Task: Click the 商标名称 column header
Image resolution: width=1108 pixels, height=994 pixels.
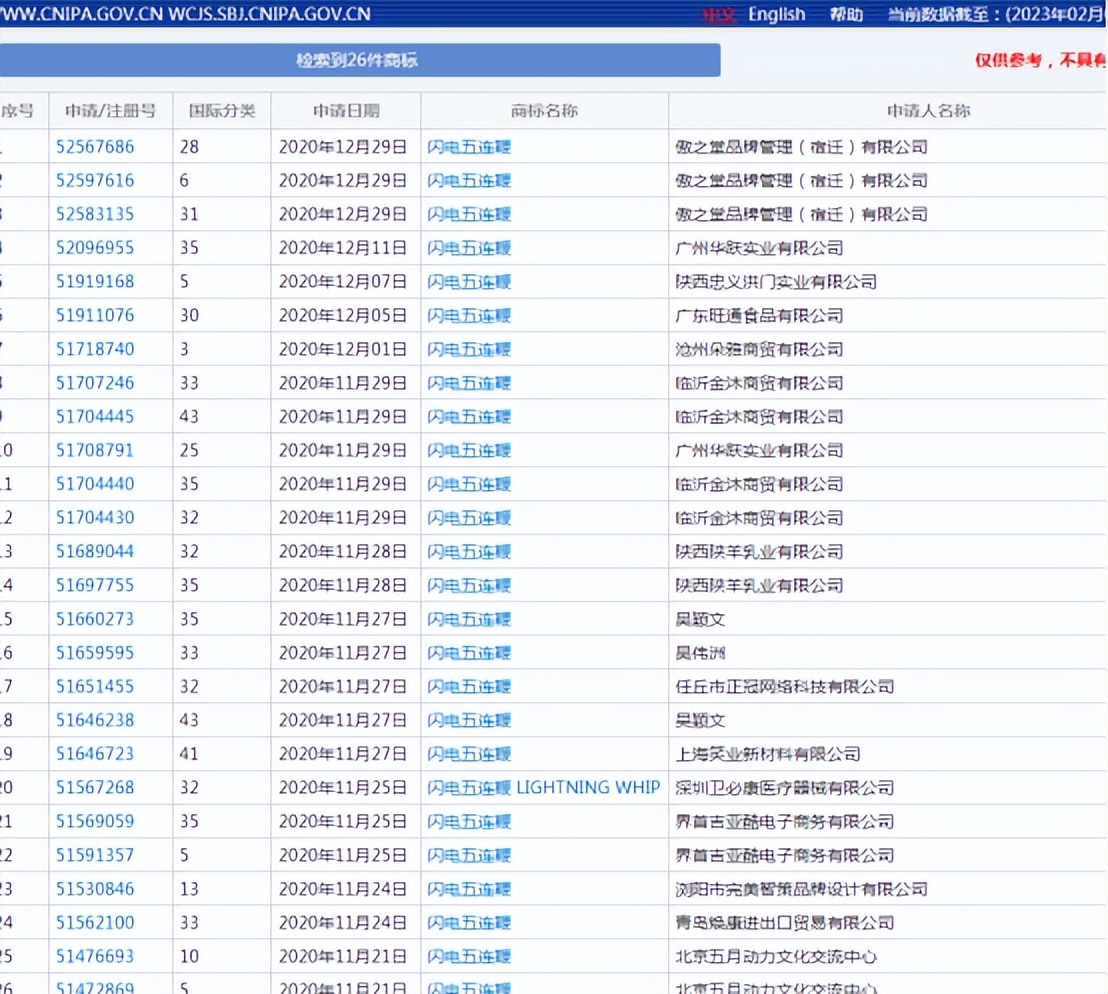Action: [x=544, y=111]
